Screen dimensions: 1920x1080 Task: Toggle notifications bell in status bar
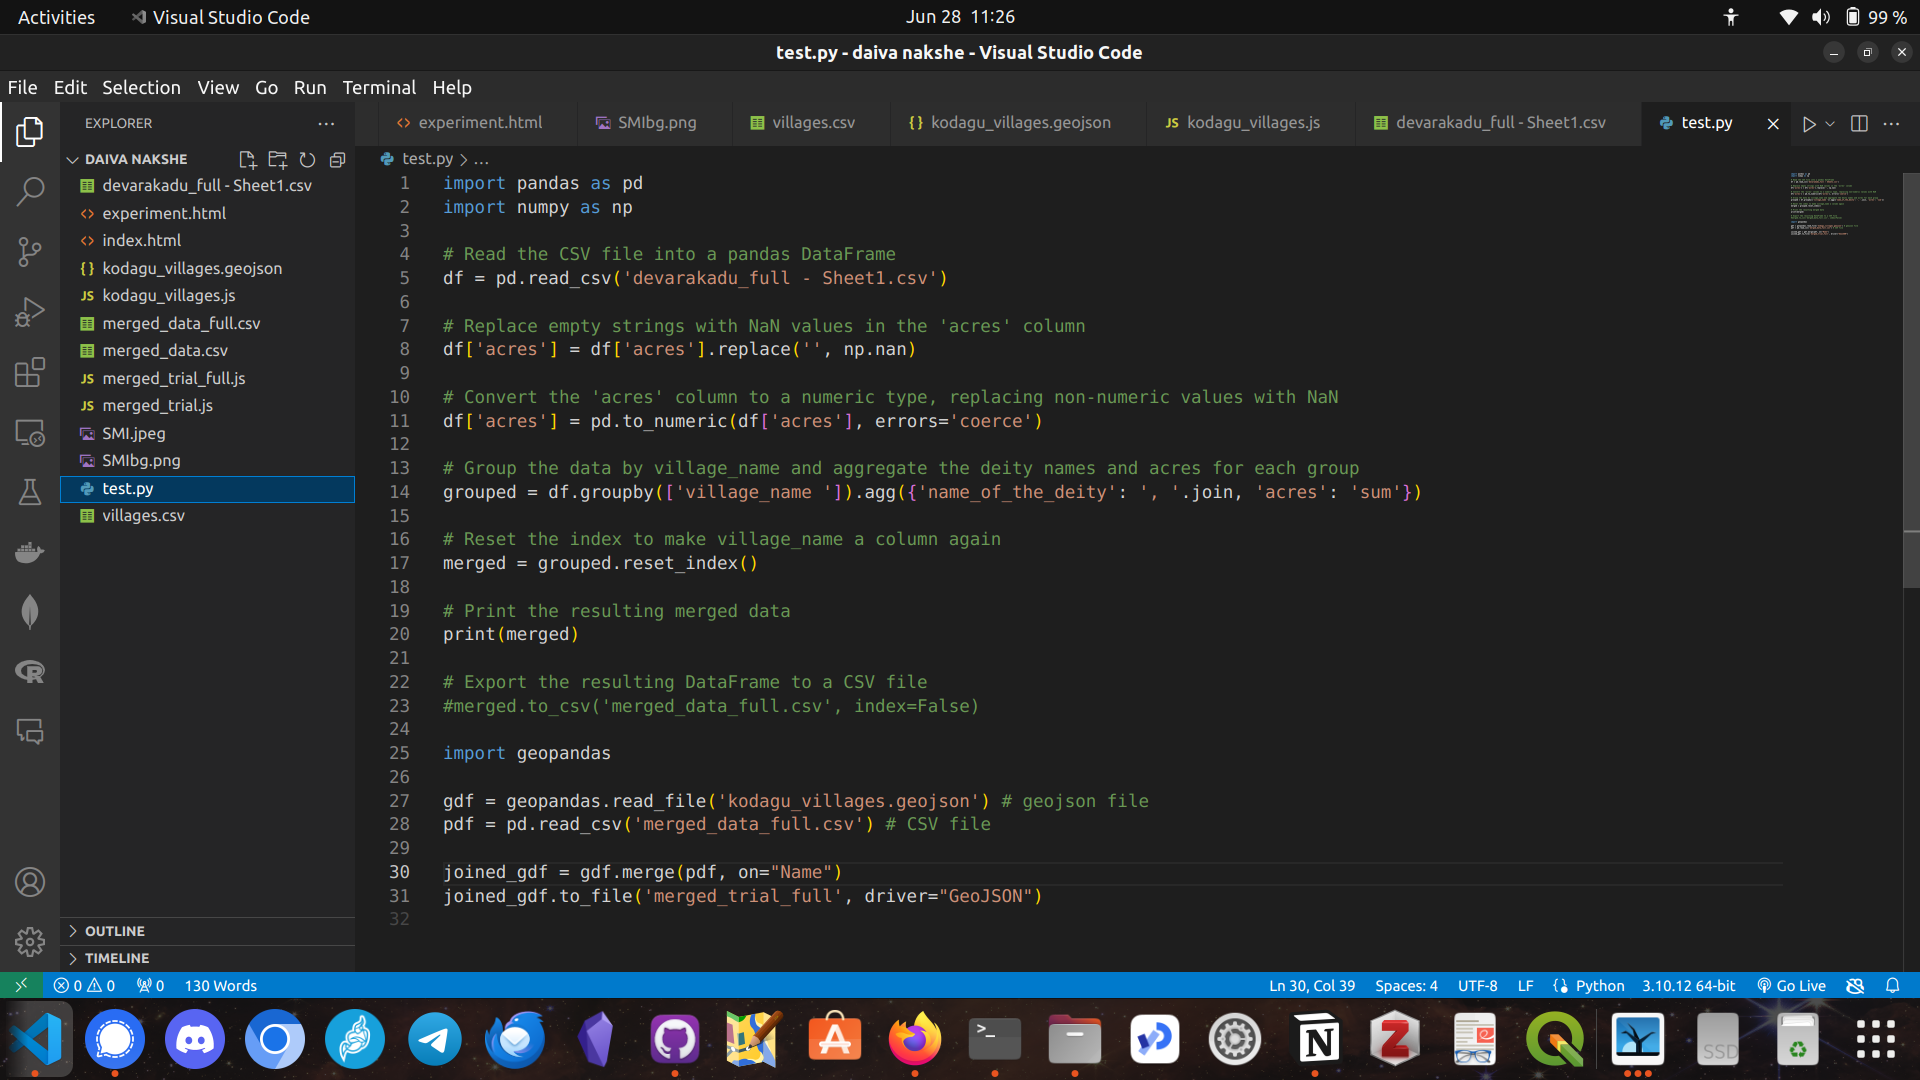1892,985
